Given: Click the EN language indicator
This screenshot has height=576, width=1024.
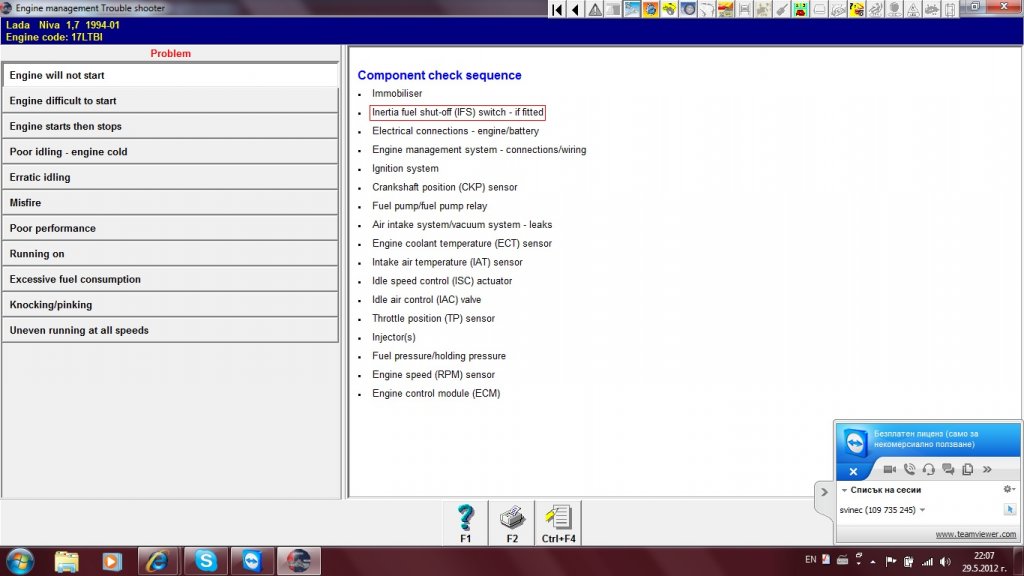Looking at the screenshot, I should [810, 560].
